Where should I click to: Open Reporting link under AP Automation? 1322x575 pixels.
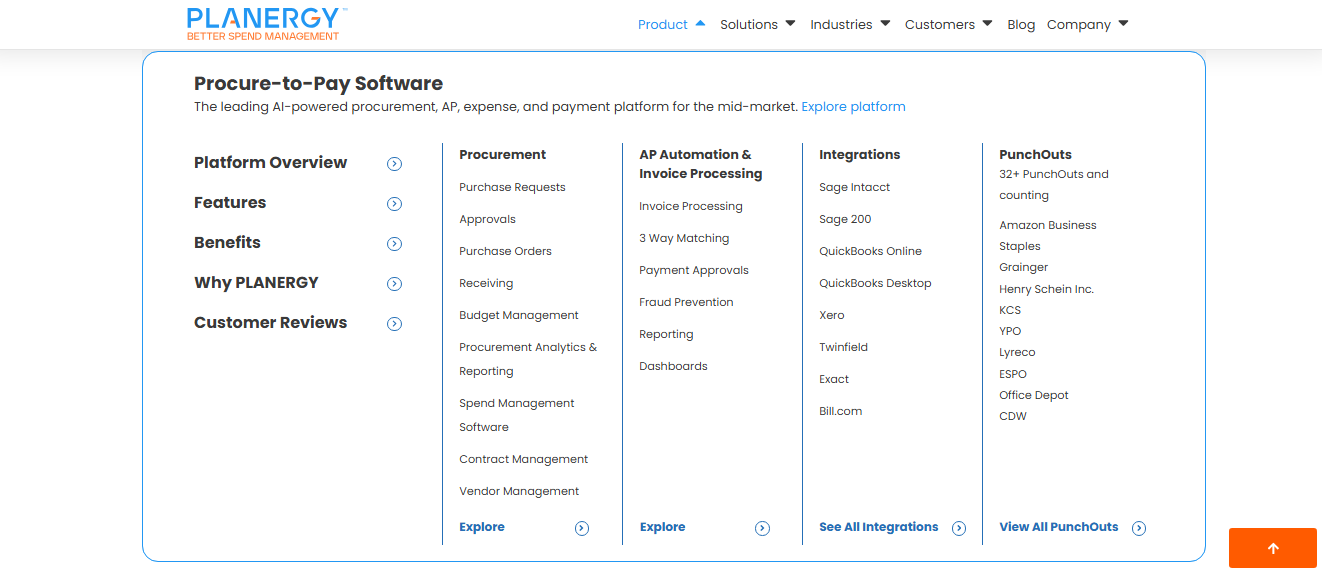pyautogui.click(x=666, y=334)
